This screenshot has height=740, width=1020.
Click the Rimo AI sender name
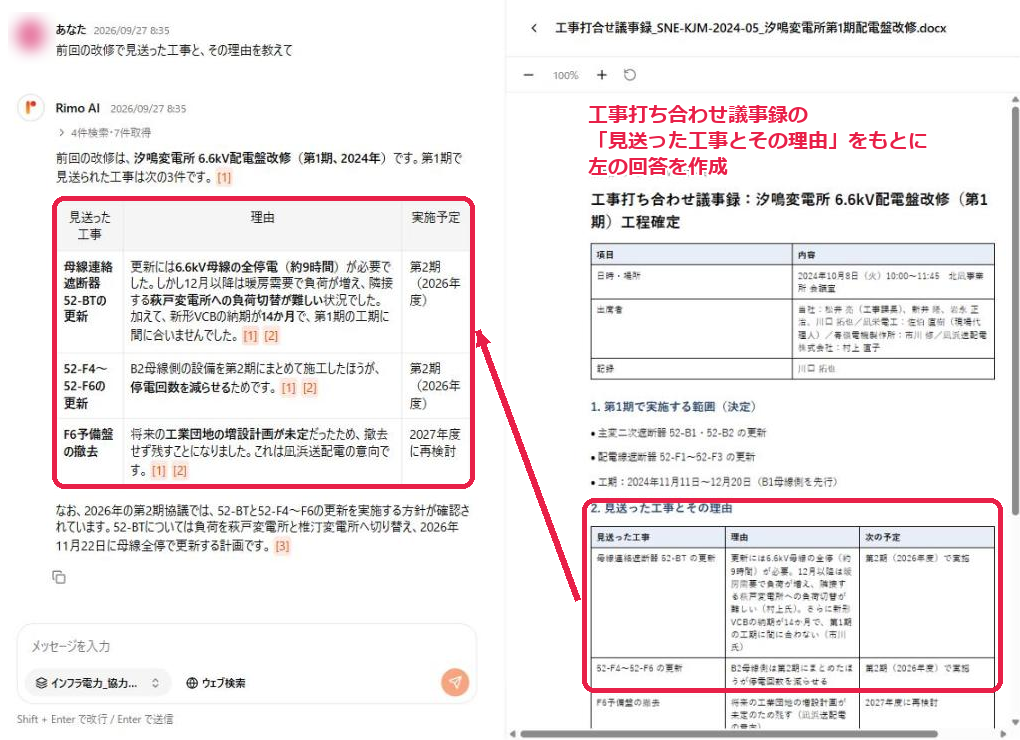[x=77, y=108]
